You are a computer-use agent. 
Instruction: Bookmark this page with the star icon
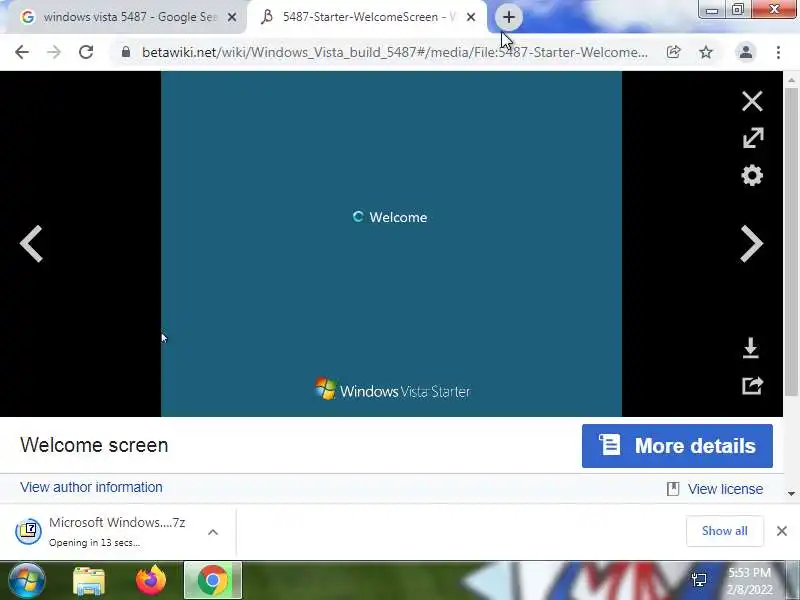click(706, 52)
